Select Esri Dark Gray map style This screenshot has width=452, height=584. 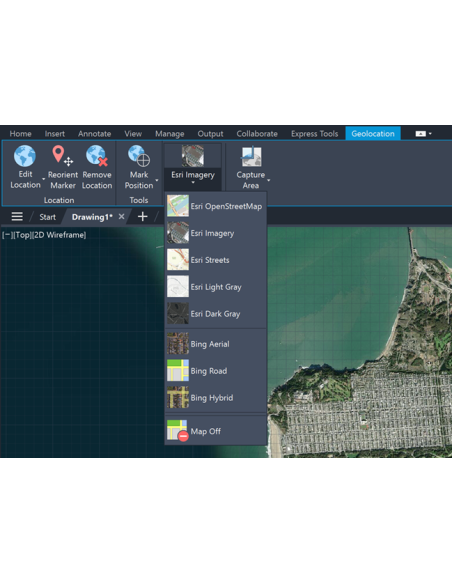click(216, 314)
